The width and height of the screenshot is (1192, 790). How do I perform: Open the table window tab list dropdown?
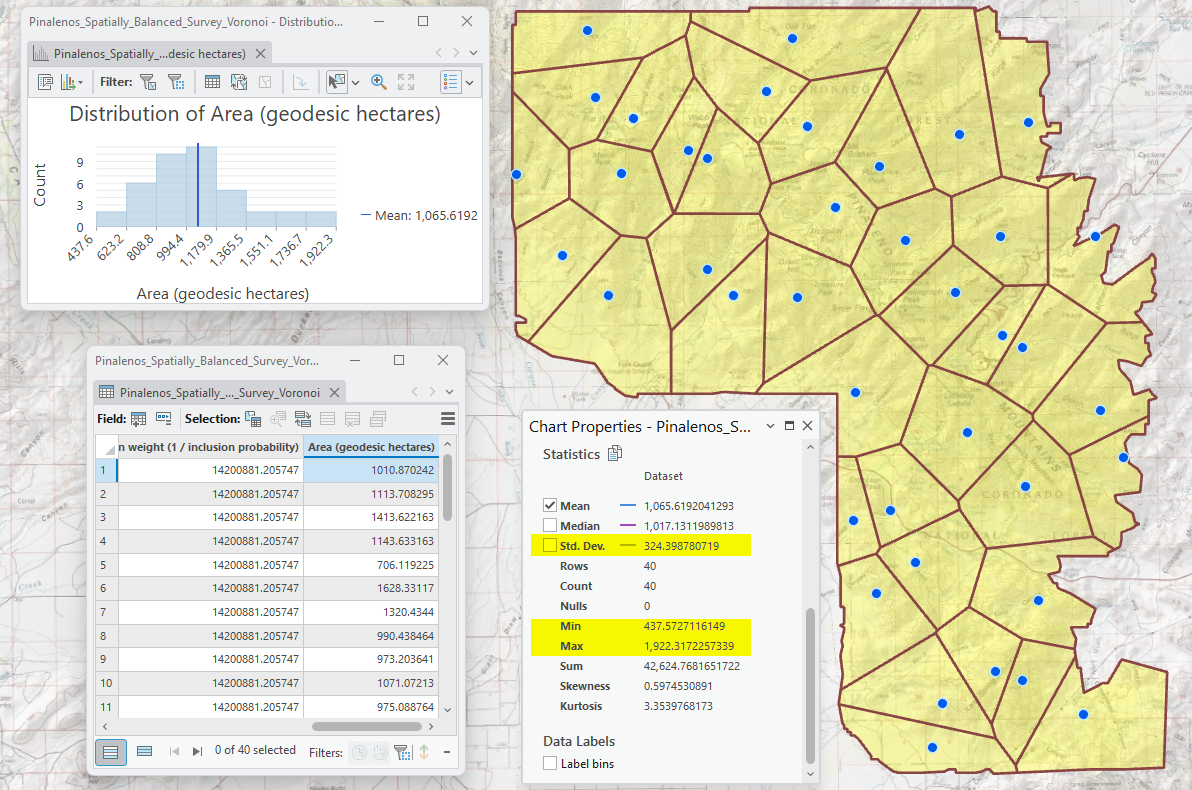tap(449, 392)
